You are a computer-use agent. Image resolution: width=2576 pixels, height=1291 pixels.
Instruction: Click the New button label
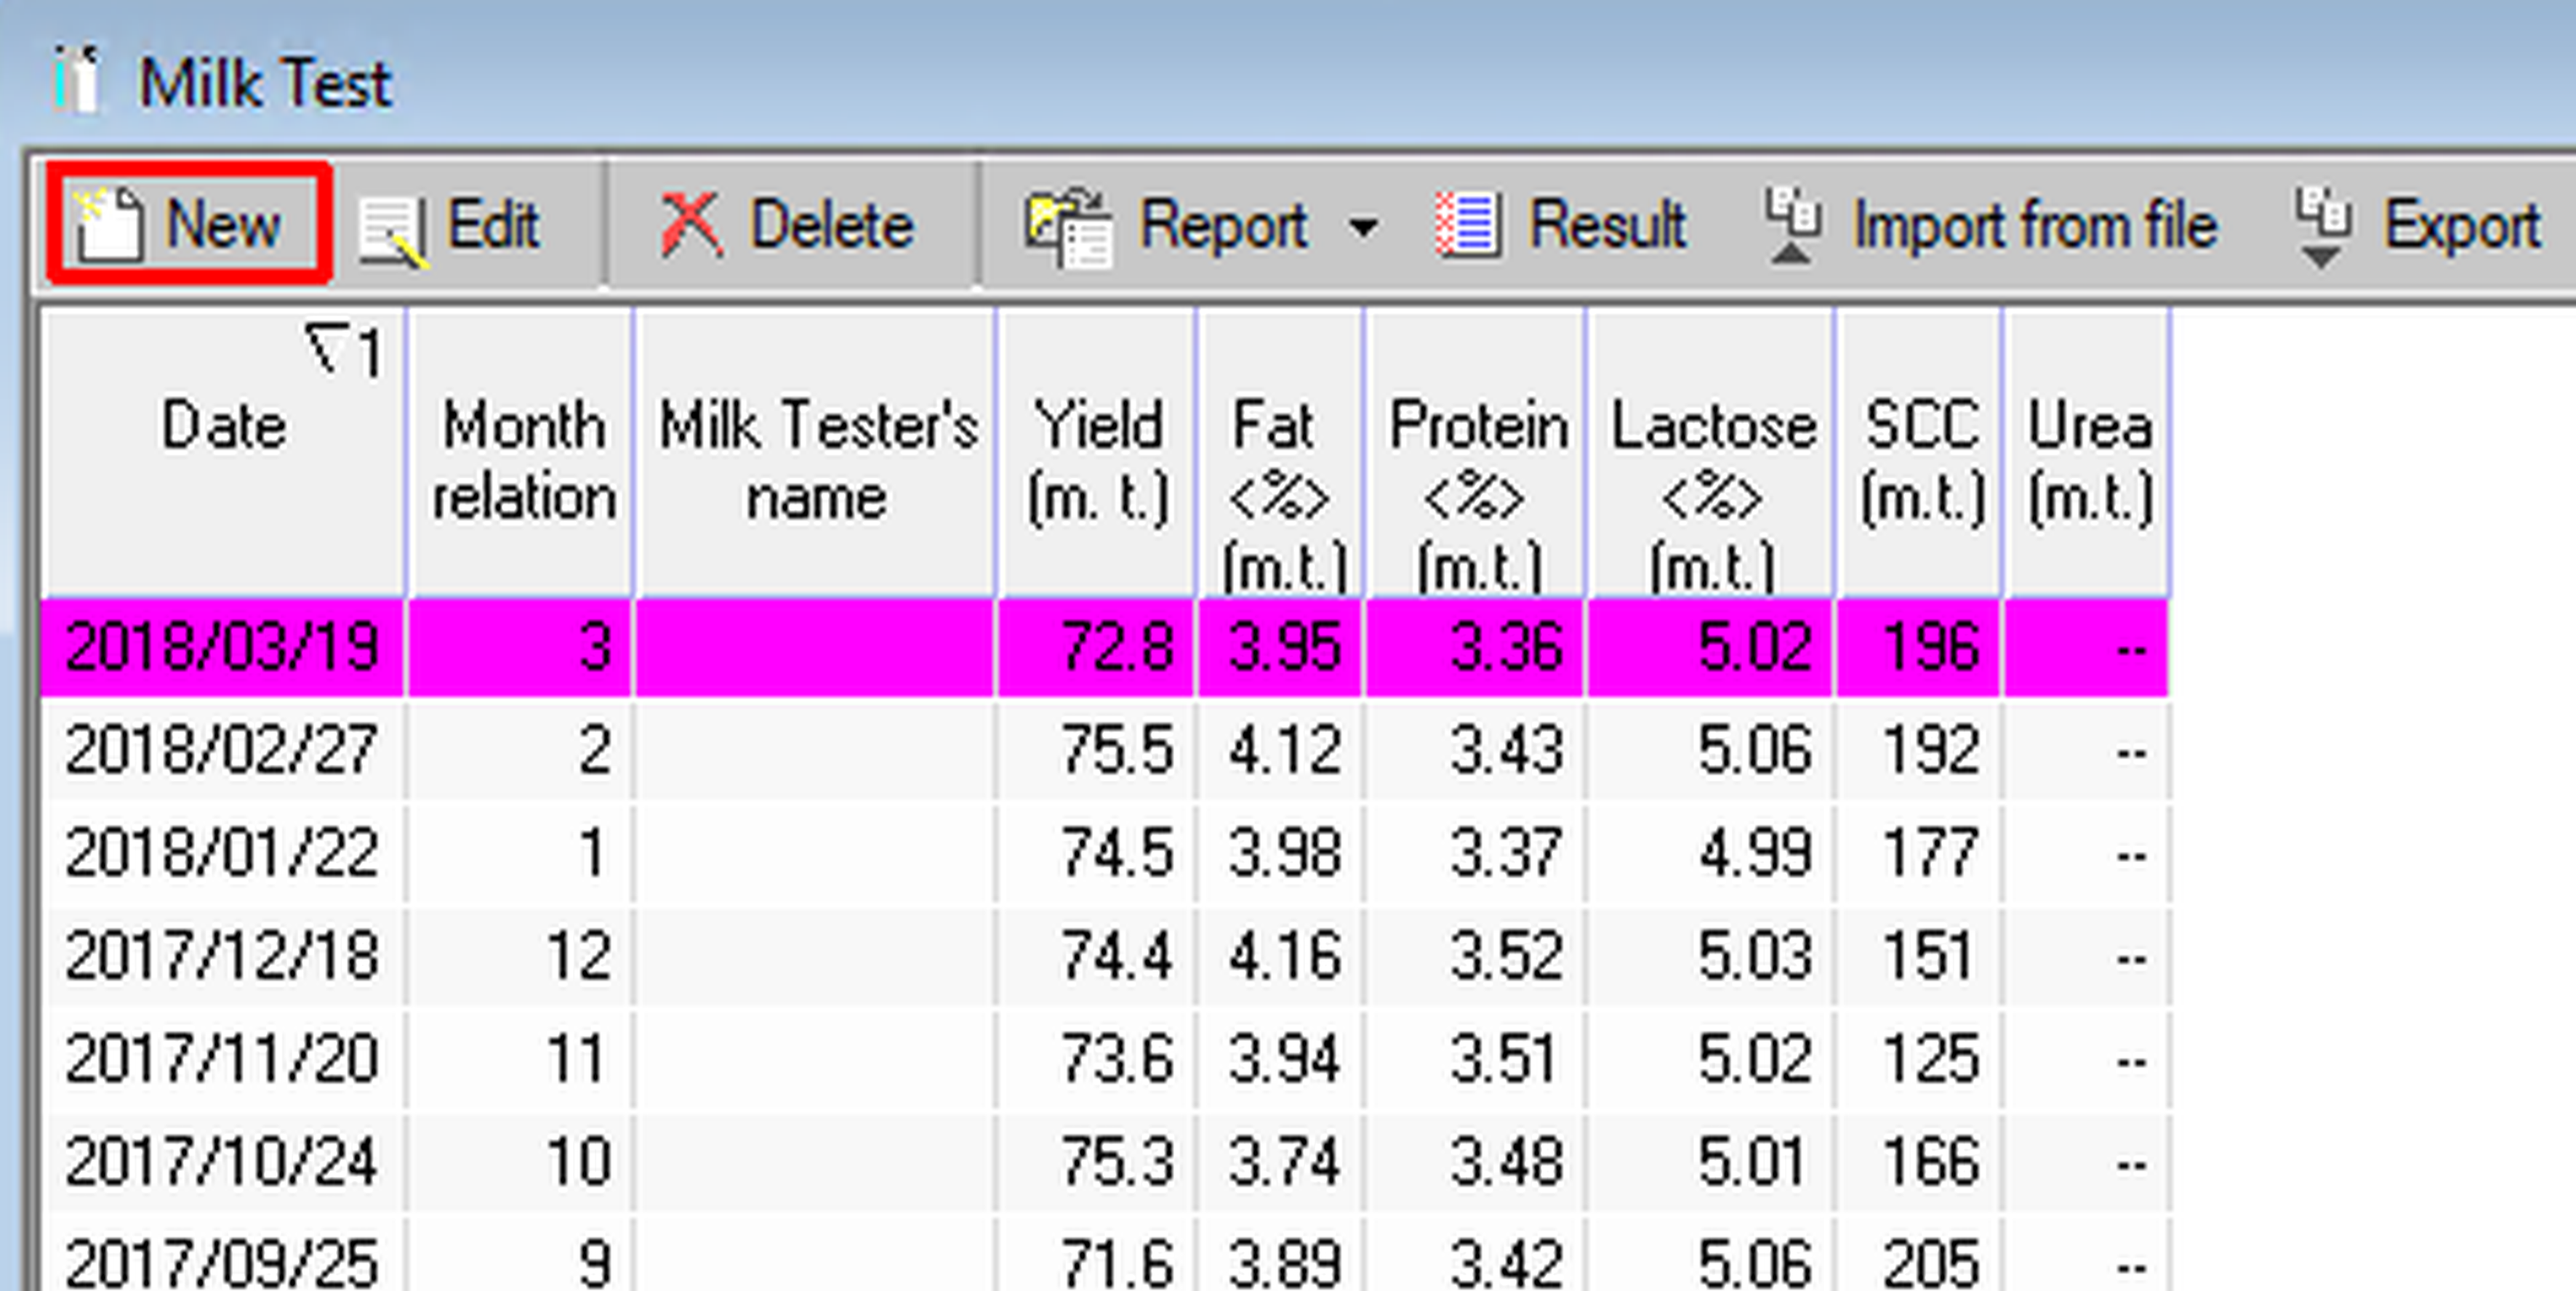223,223
